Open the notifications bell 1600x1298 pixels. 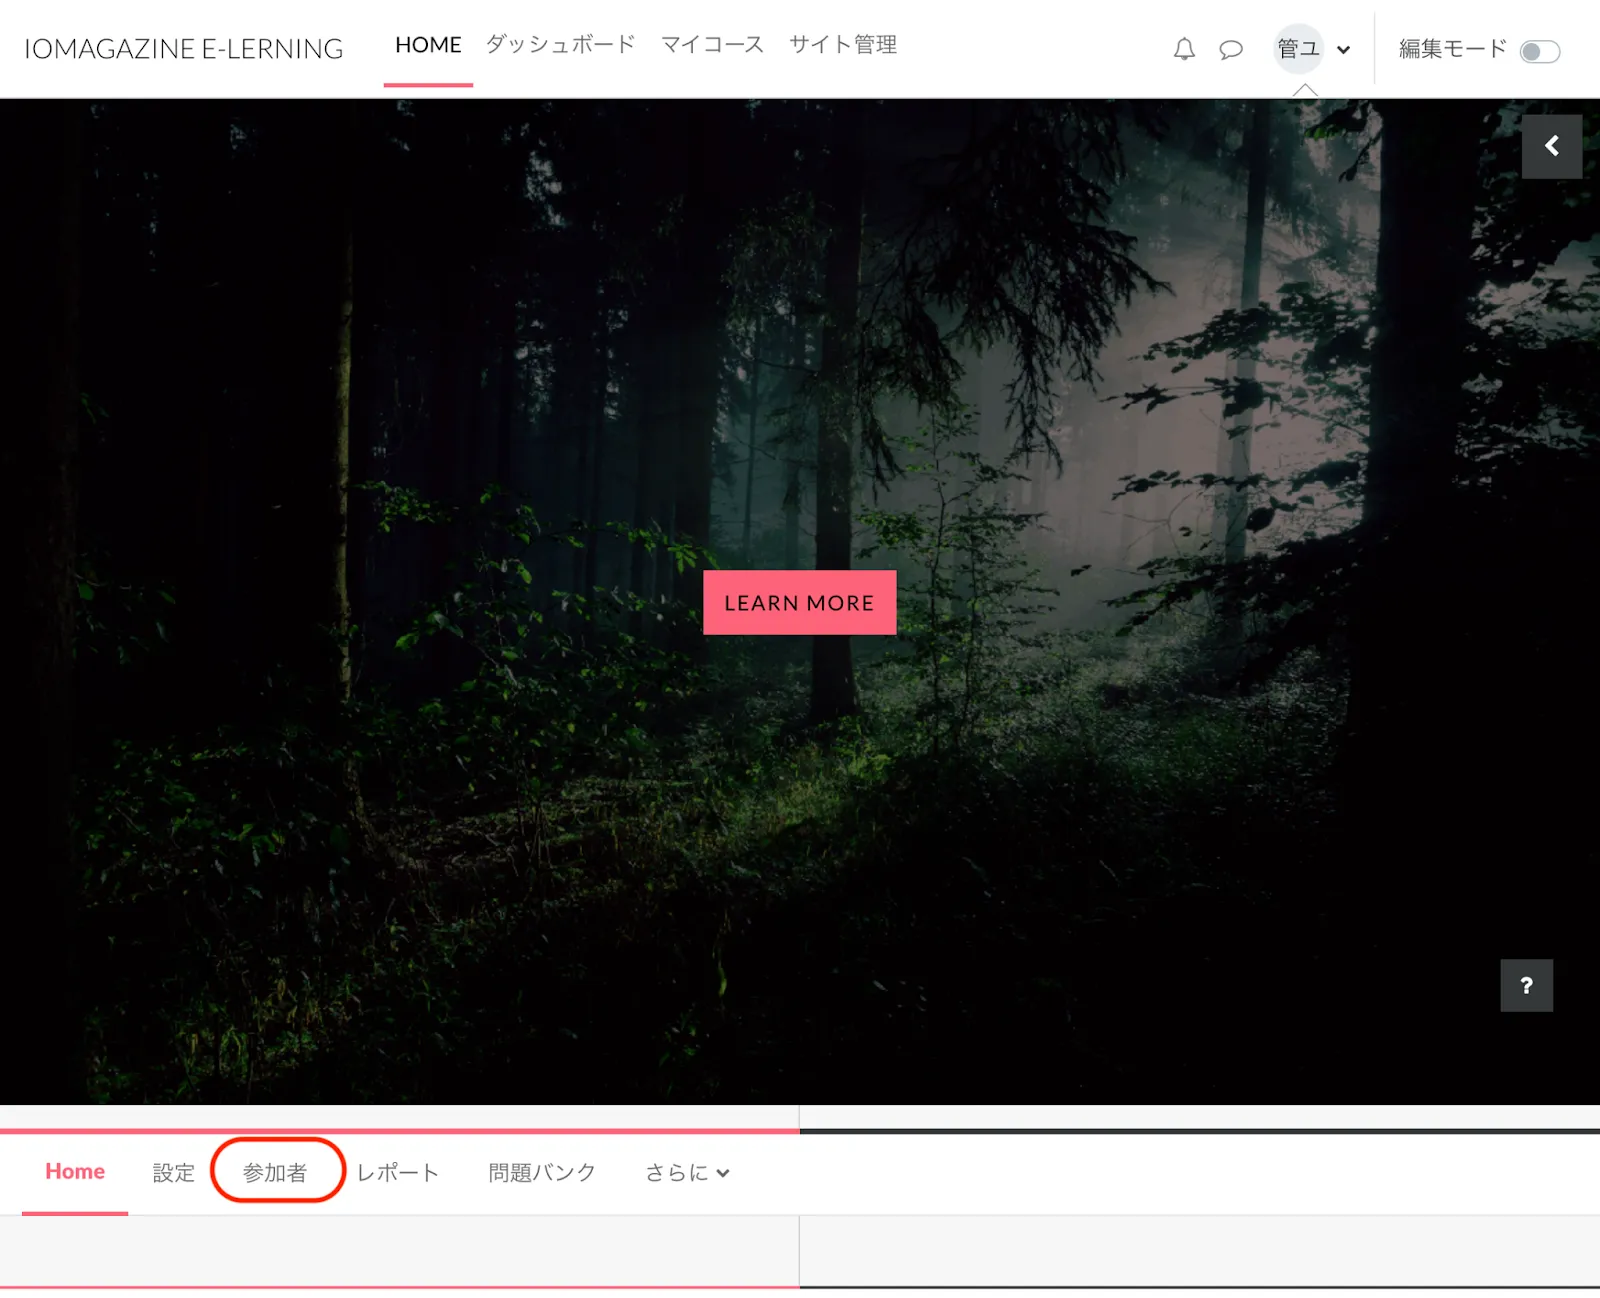coord(1184,49)
